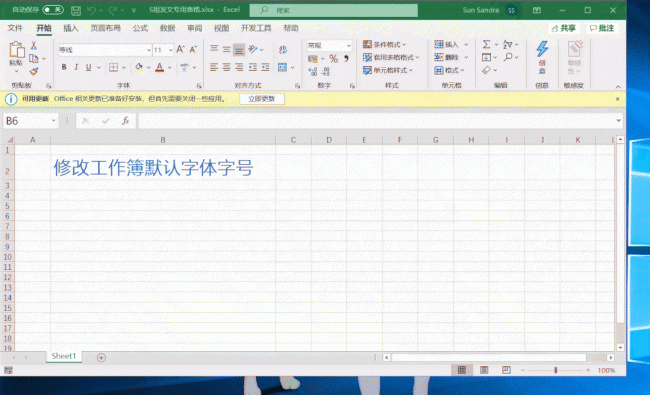Click the cell Borders icon
Viewport: 650px width, 395px height.
coord(113,67)
